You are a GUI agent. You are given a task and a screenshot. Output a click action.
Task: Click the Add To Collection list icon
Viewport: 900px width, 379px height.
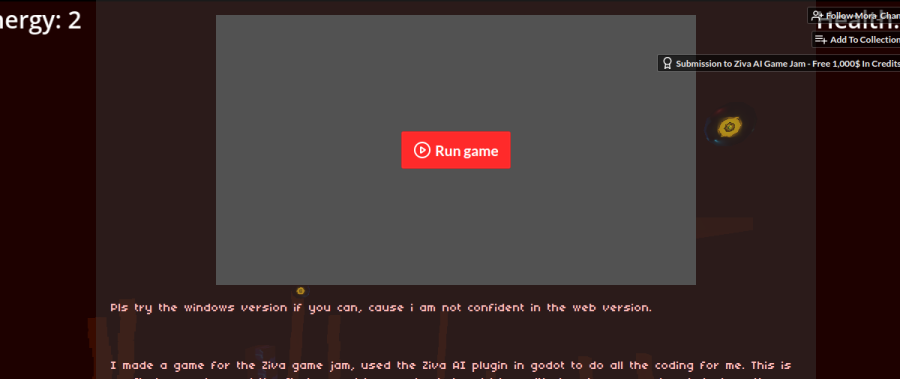tap(821, 40)
